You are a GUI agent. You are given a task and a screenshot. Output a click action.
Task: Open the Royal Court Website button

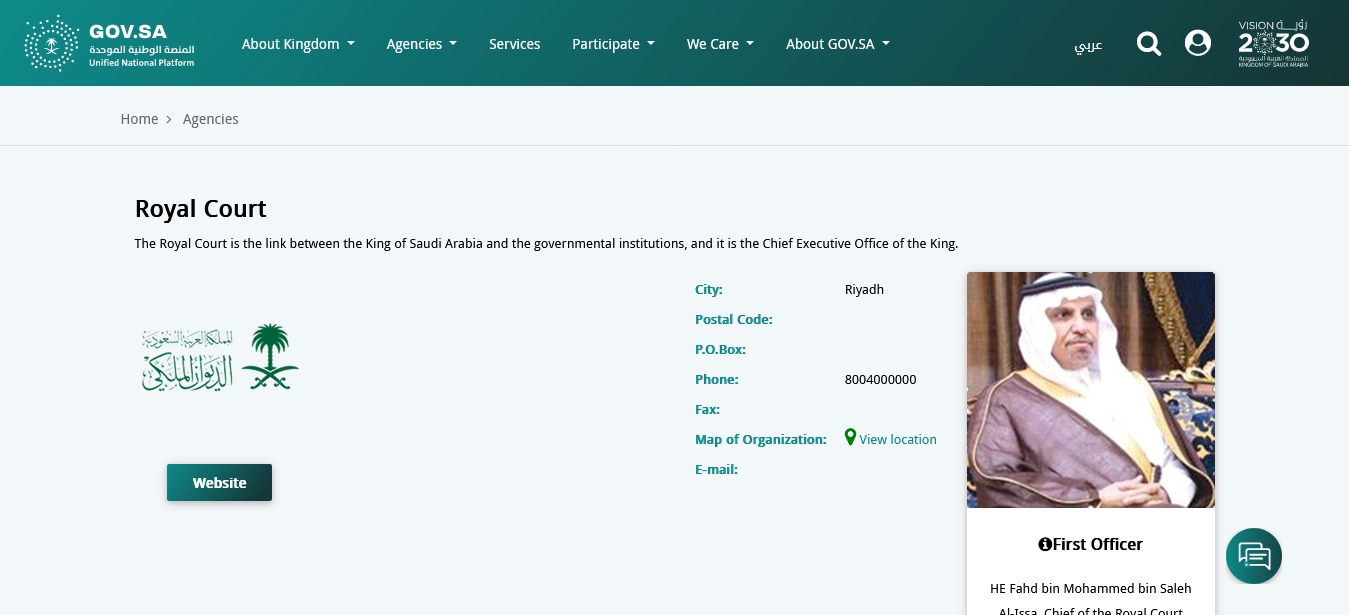219,482
